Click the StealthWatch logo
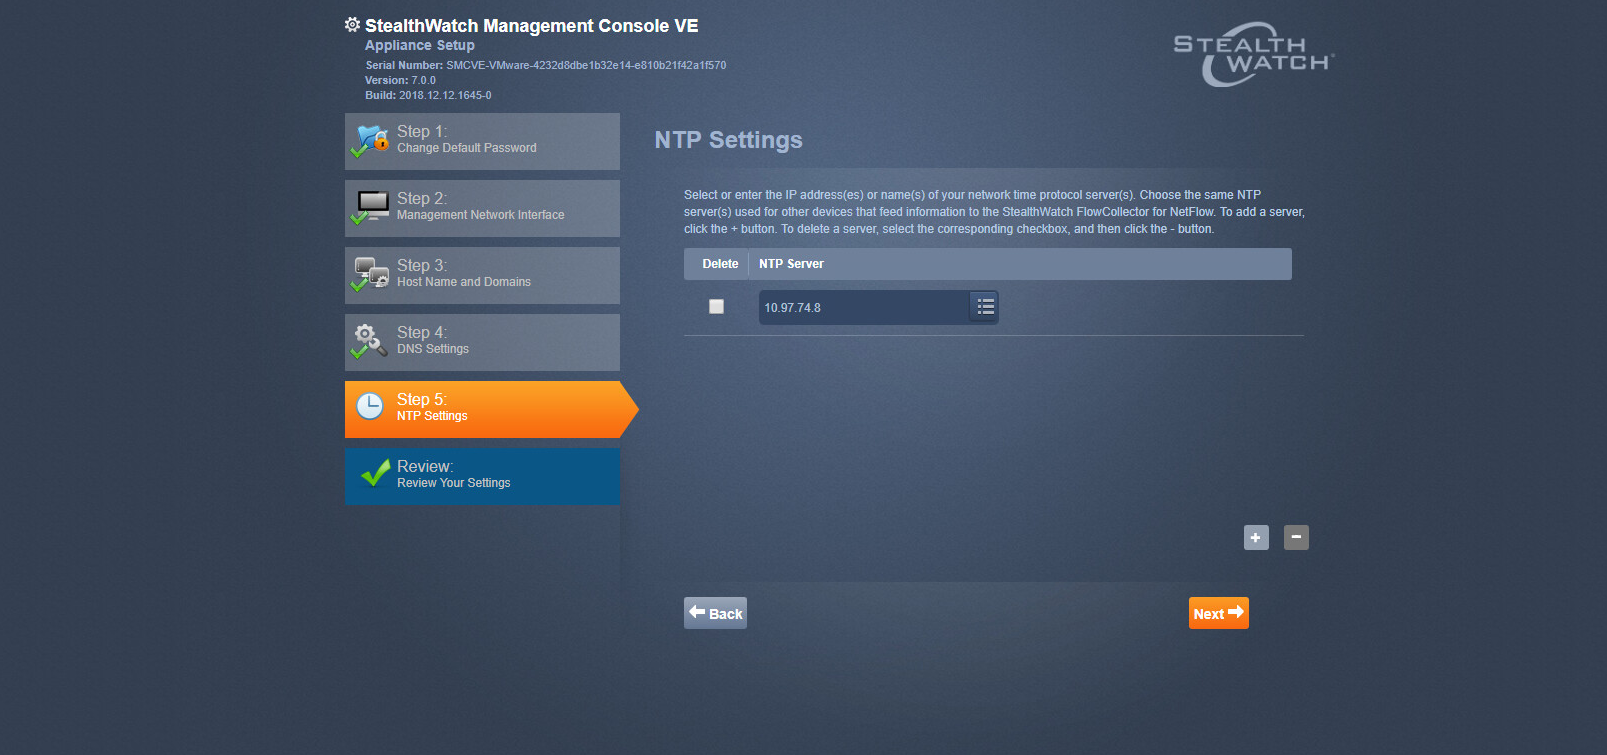Image resolution: width=1607 pixels, height=755 pixels. 1253,55
